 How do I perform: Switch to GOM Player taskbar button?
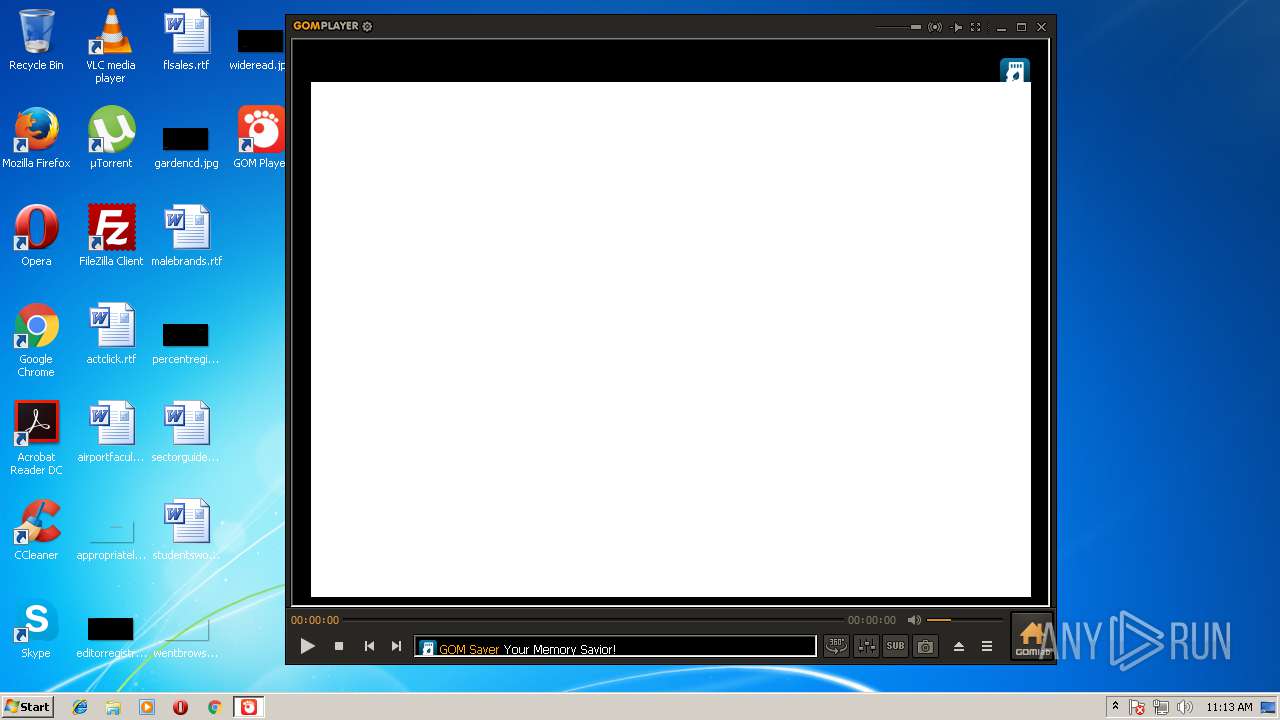point(248,707)
